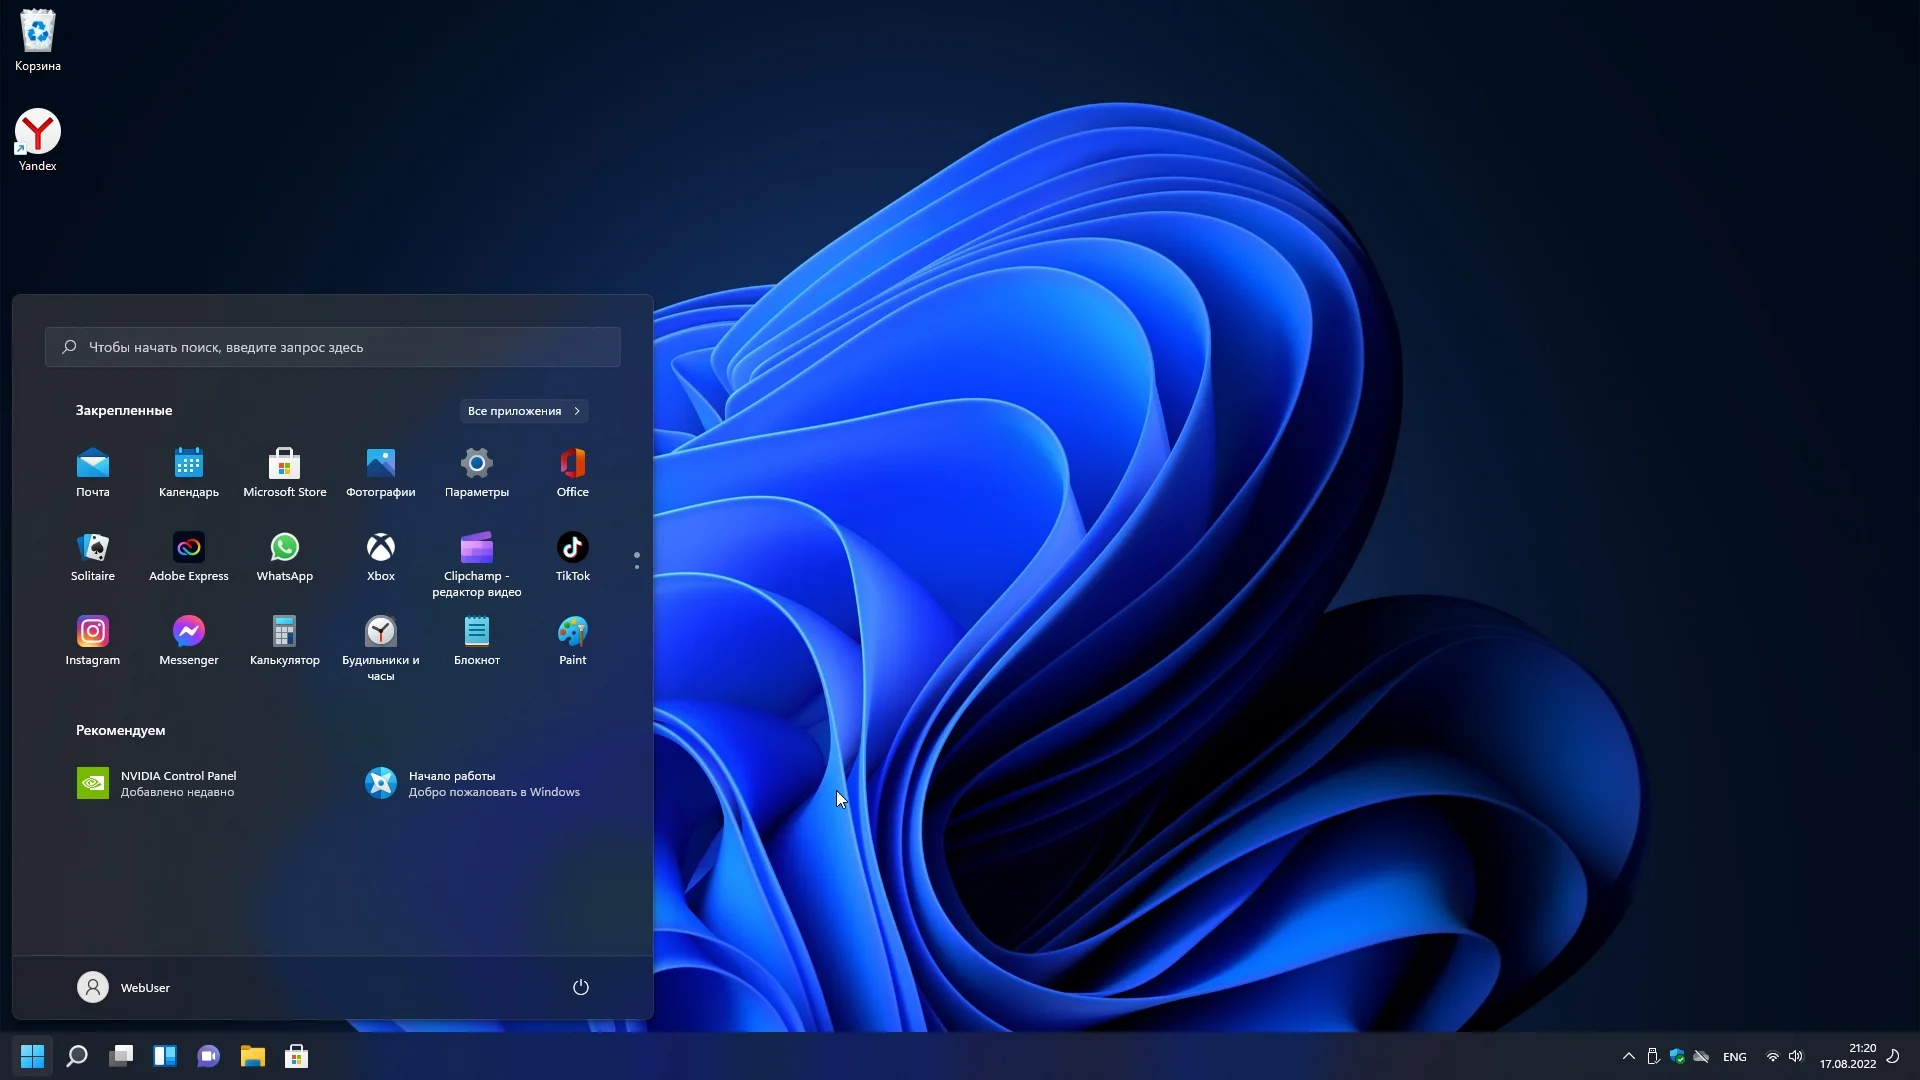Open Clipchamp video editor

tap(476, 548)
